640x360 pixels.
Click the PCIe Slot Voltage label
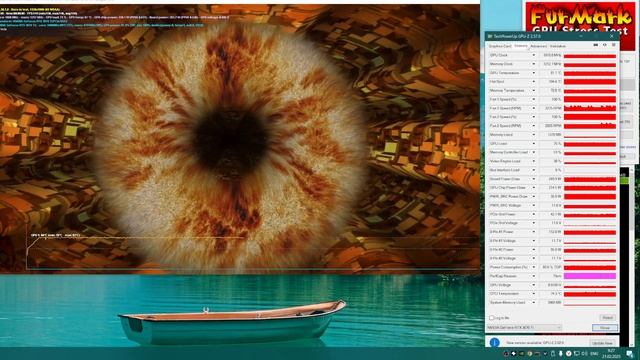504,223
